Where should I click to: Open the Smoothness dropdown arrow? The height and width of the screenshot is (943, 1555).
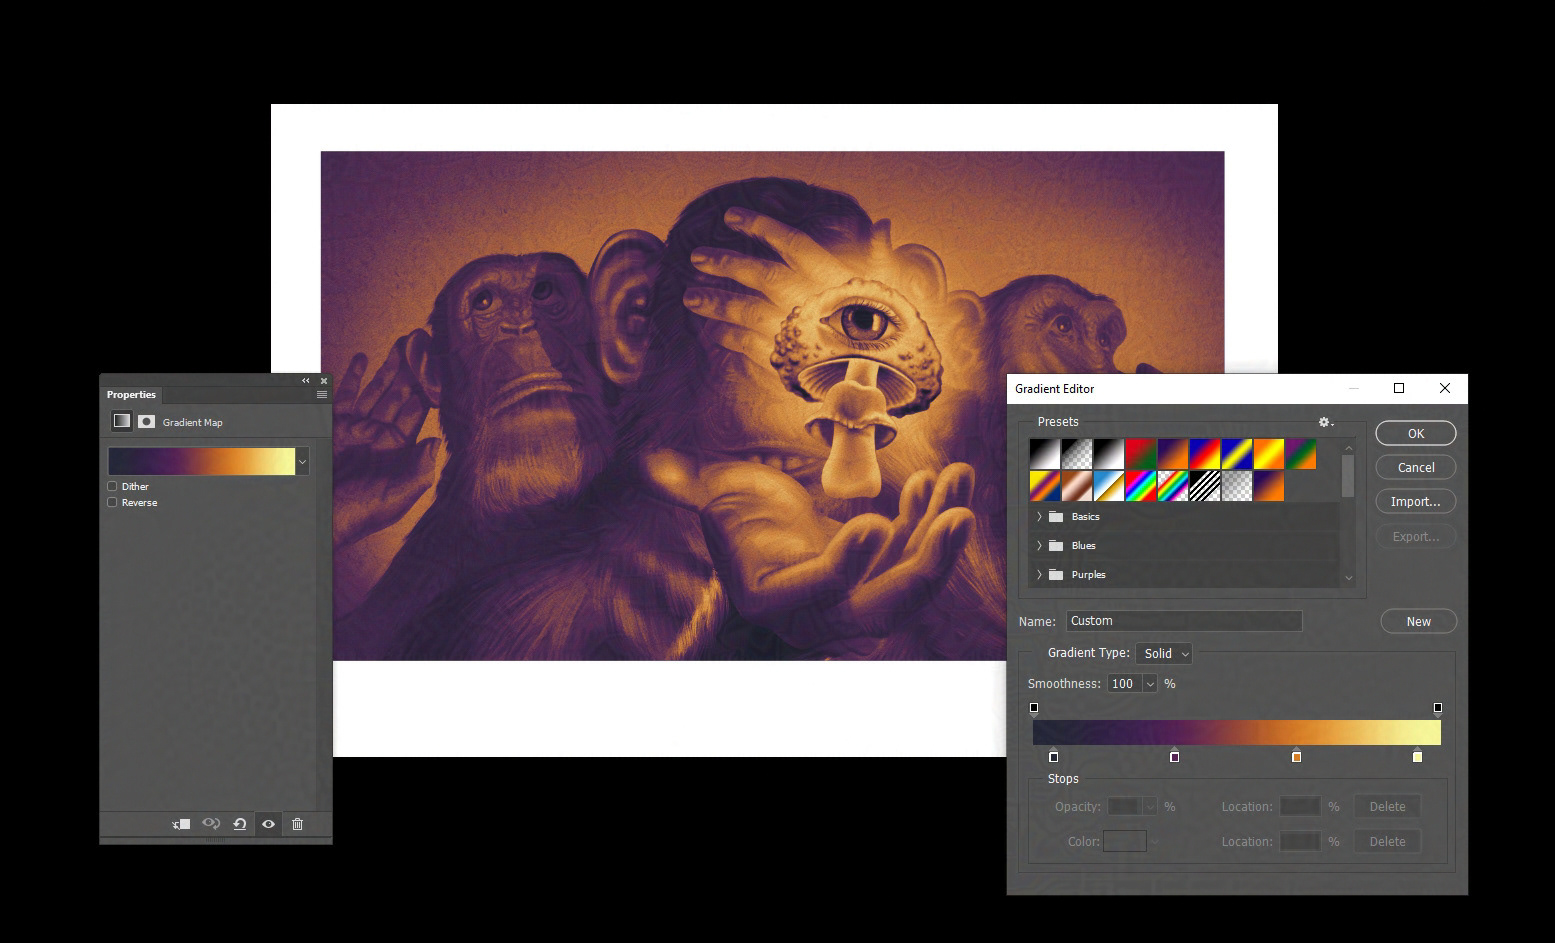click(x=1150, y=684)
